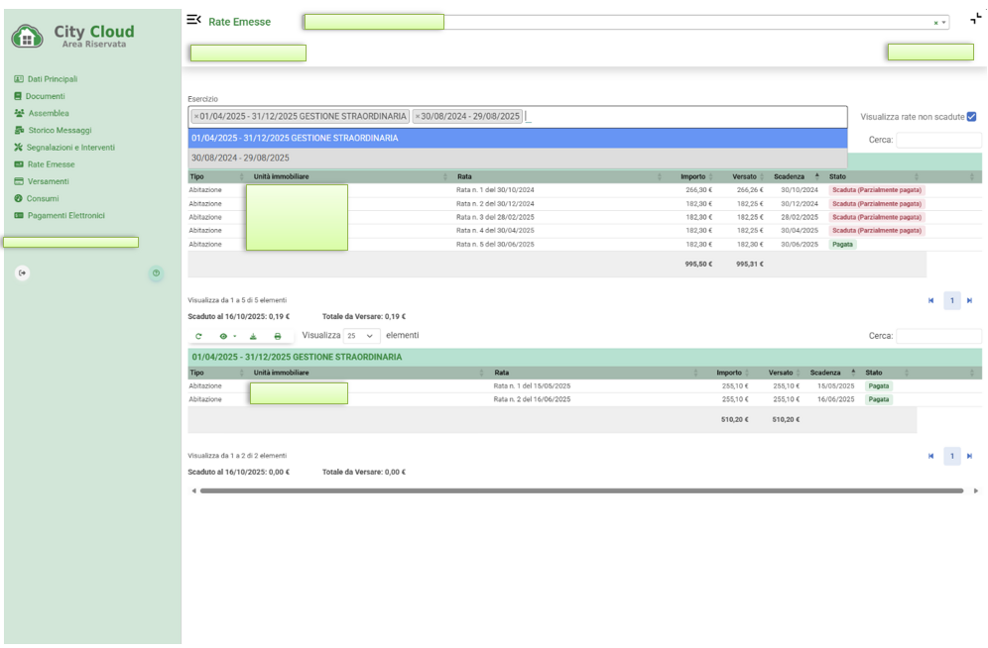Open Dati Principali menu item
988x648 pixels.
pos(52,79)
